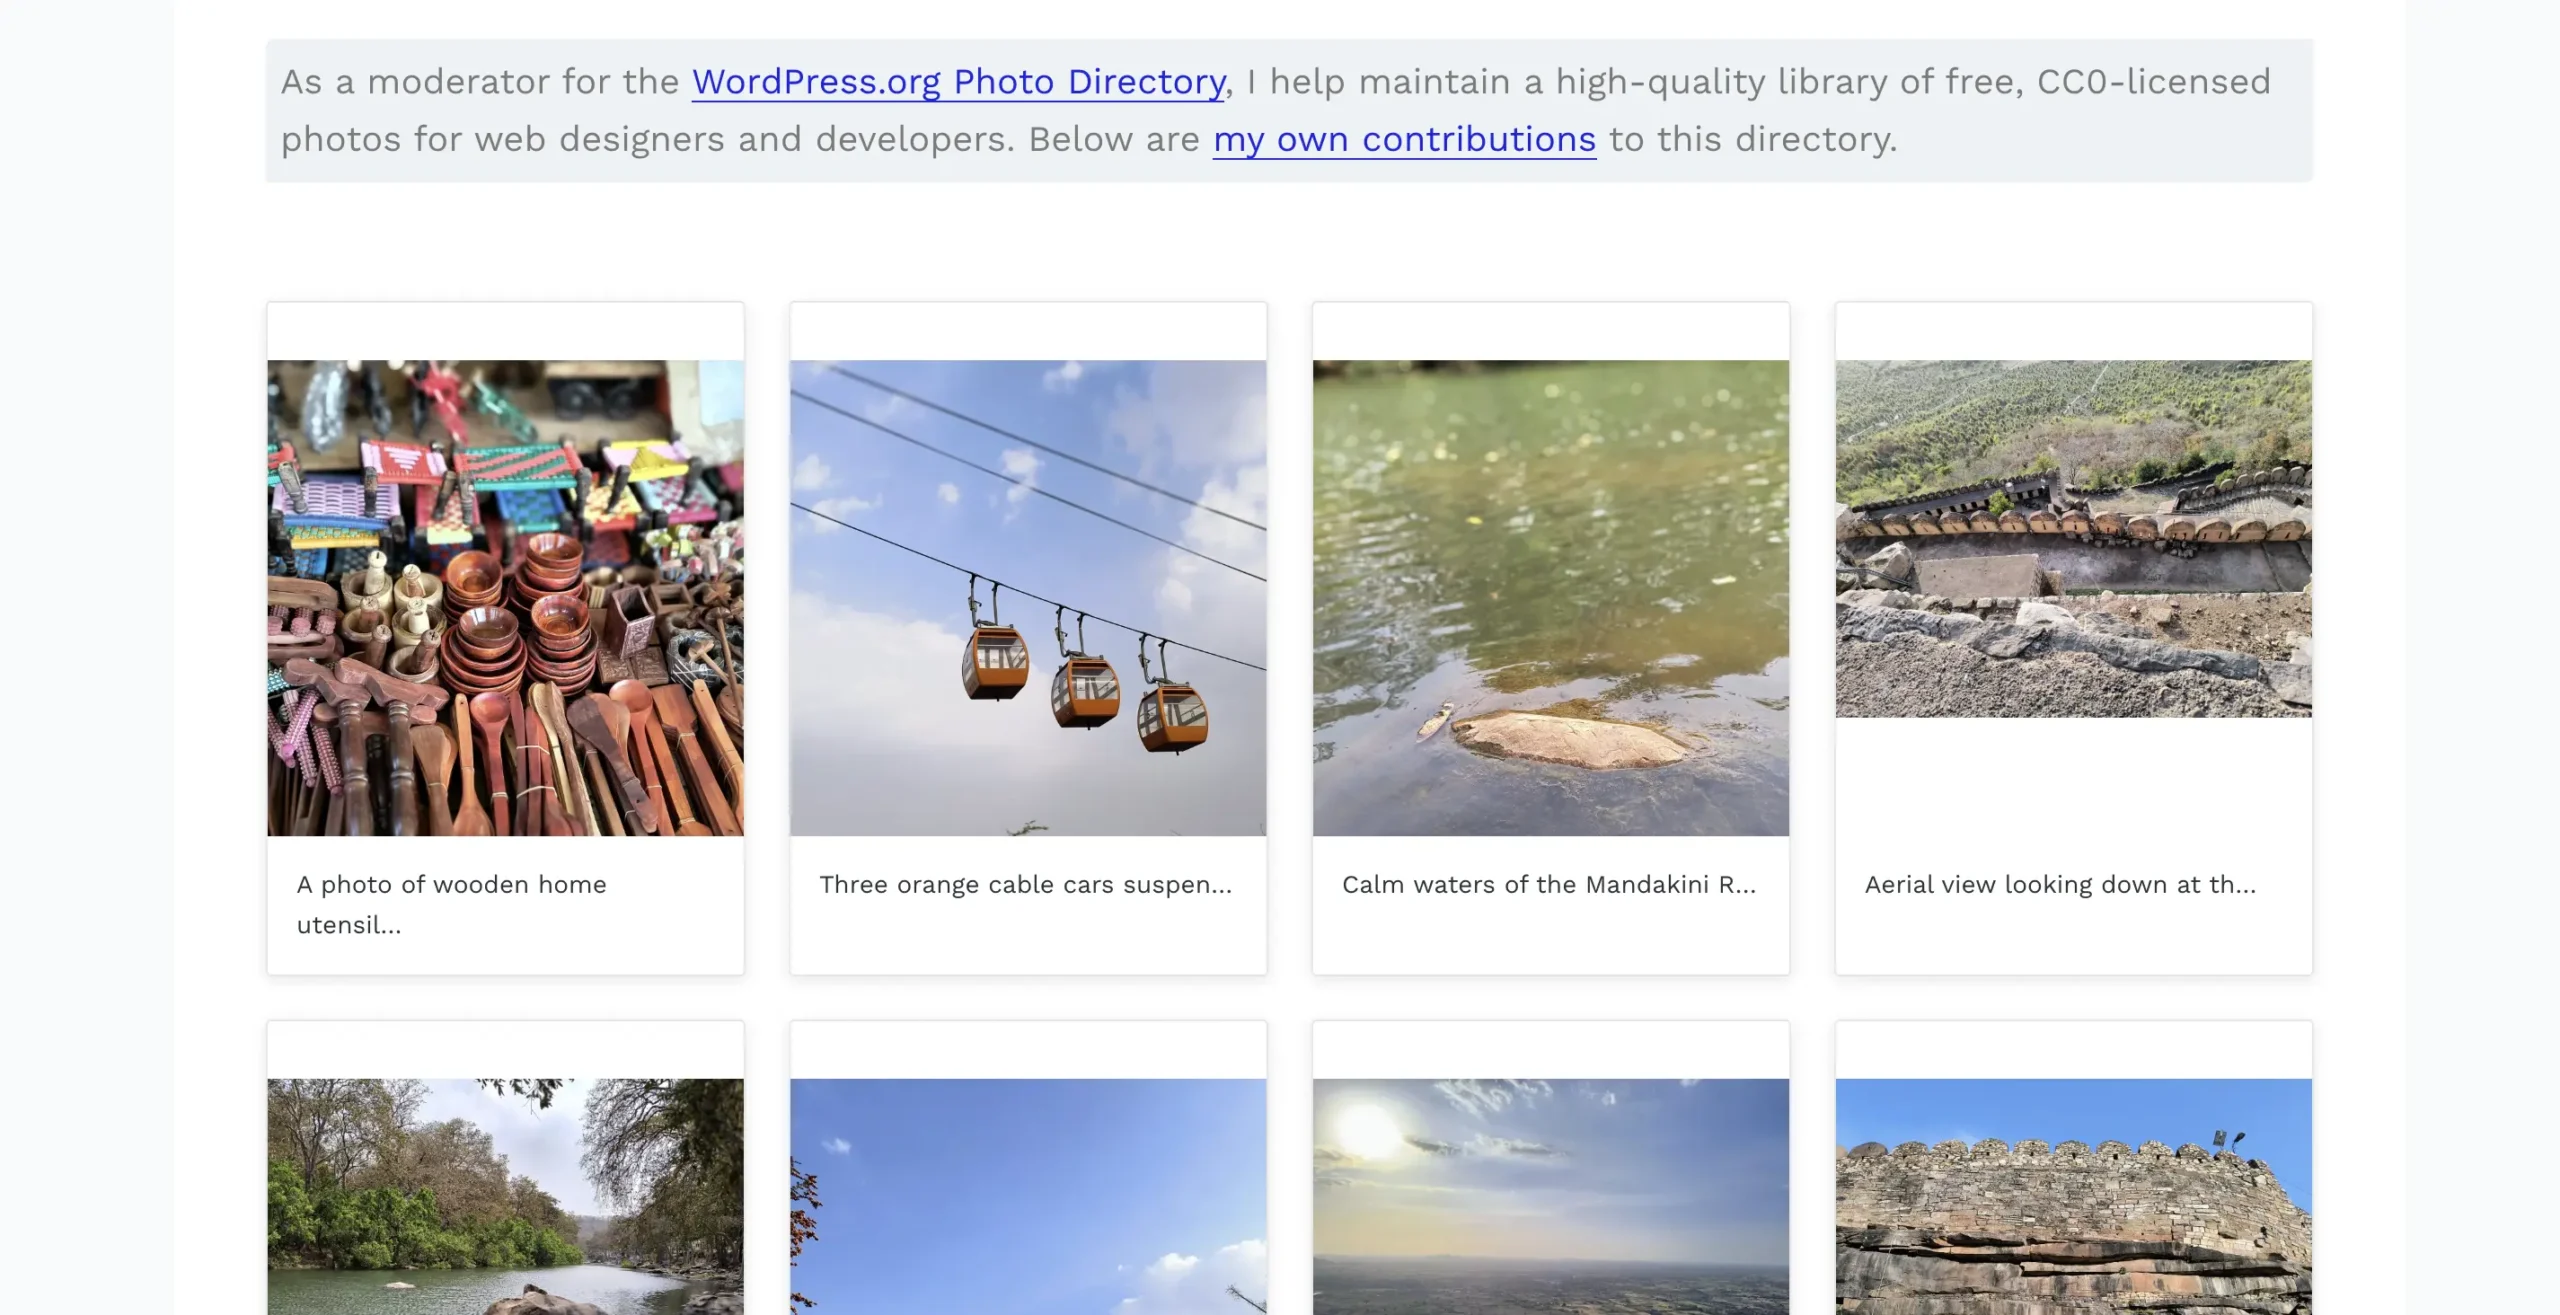Open the aerial fort wall photo
Viewport: 2560px width, 1315px height.
click(2073, 538)
